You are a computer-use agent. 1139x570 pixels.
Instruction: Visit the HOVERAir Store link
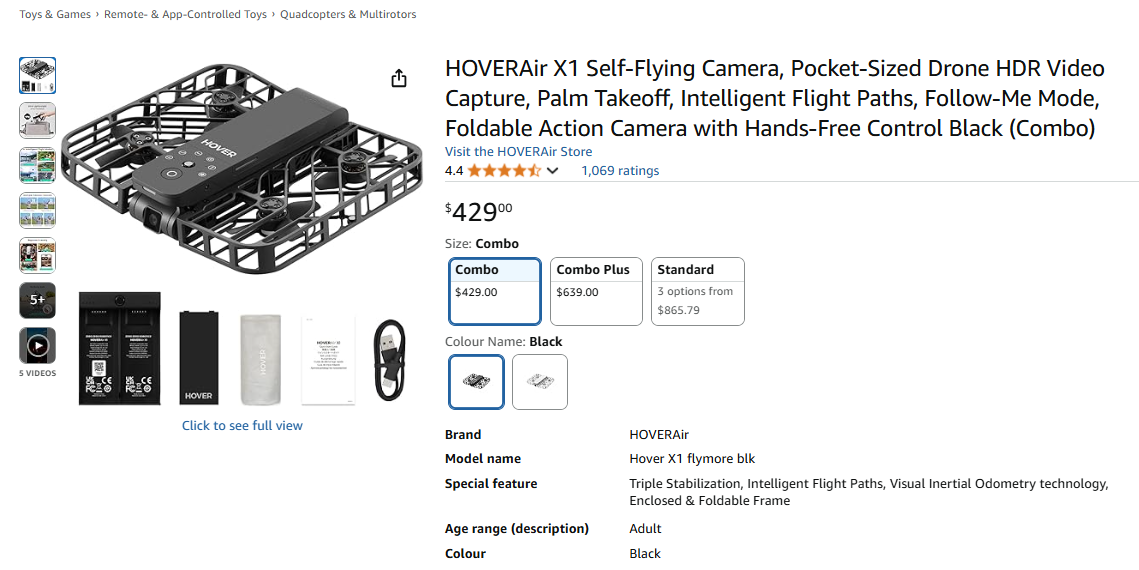518,152
